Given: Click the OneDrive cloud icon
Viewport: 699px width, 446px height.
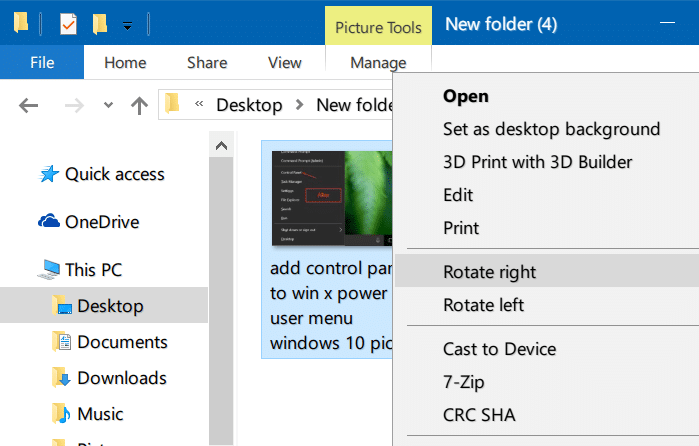Looking at the screenshot, I should pyautogui.click(x=49, y=221).
